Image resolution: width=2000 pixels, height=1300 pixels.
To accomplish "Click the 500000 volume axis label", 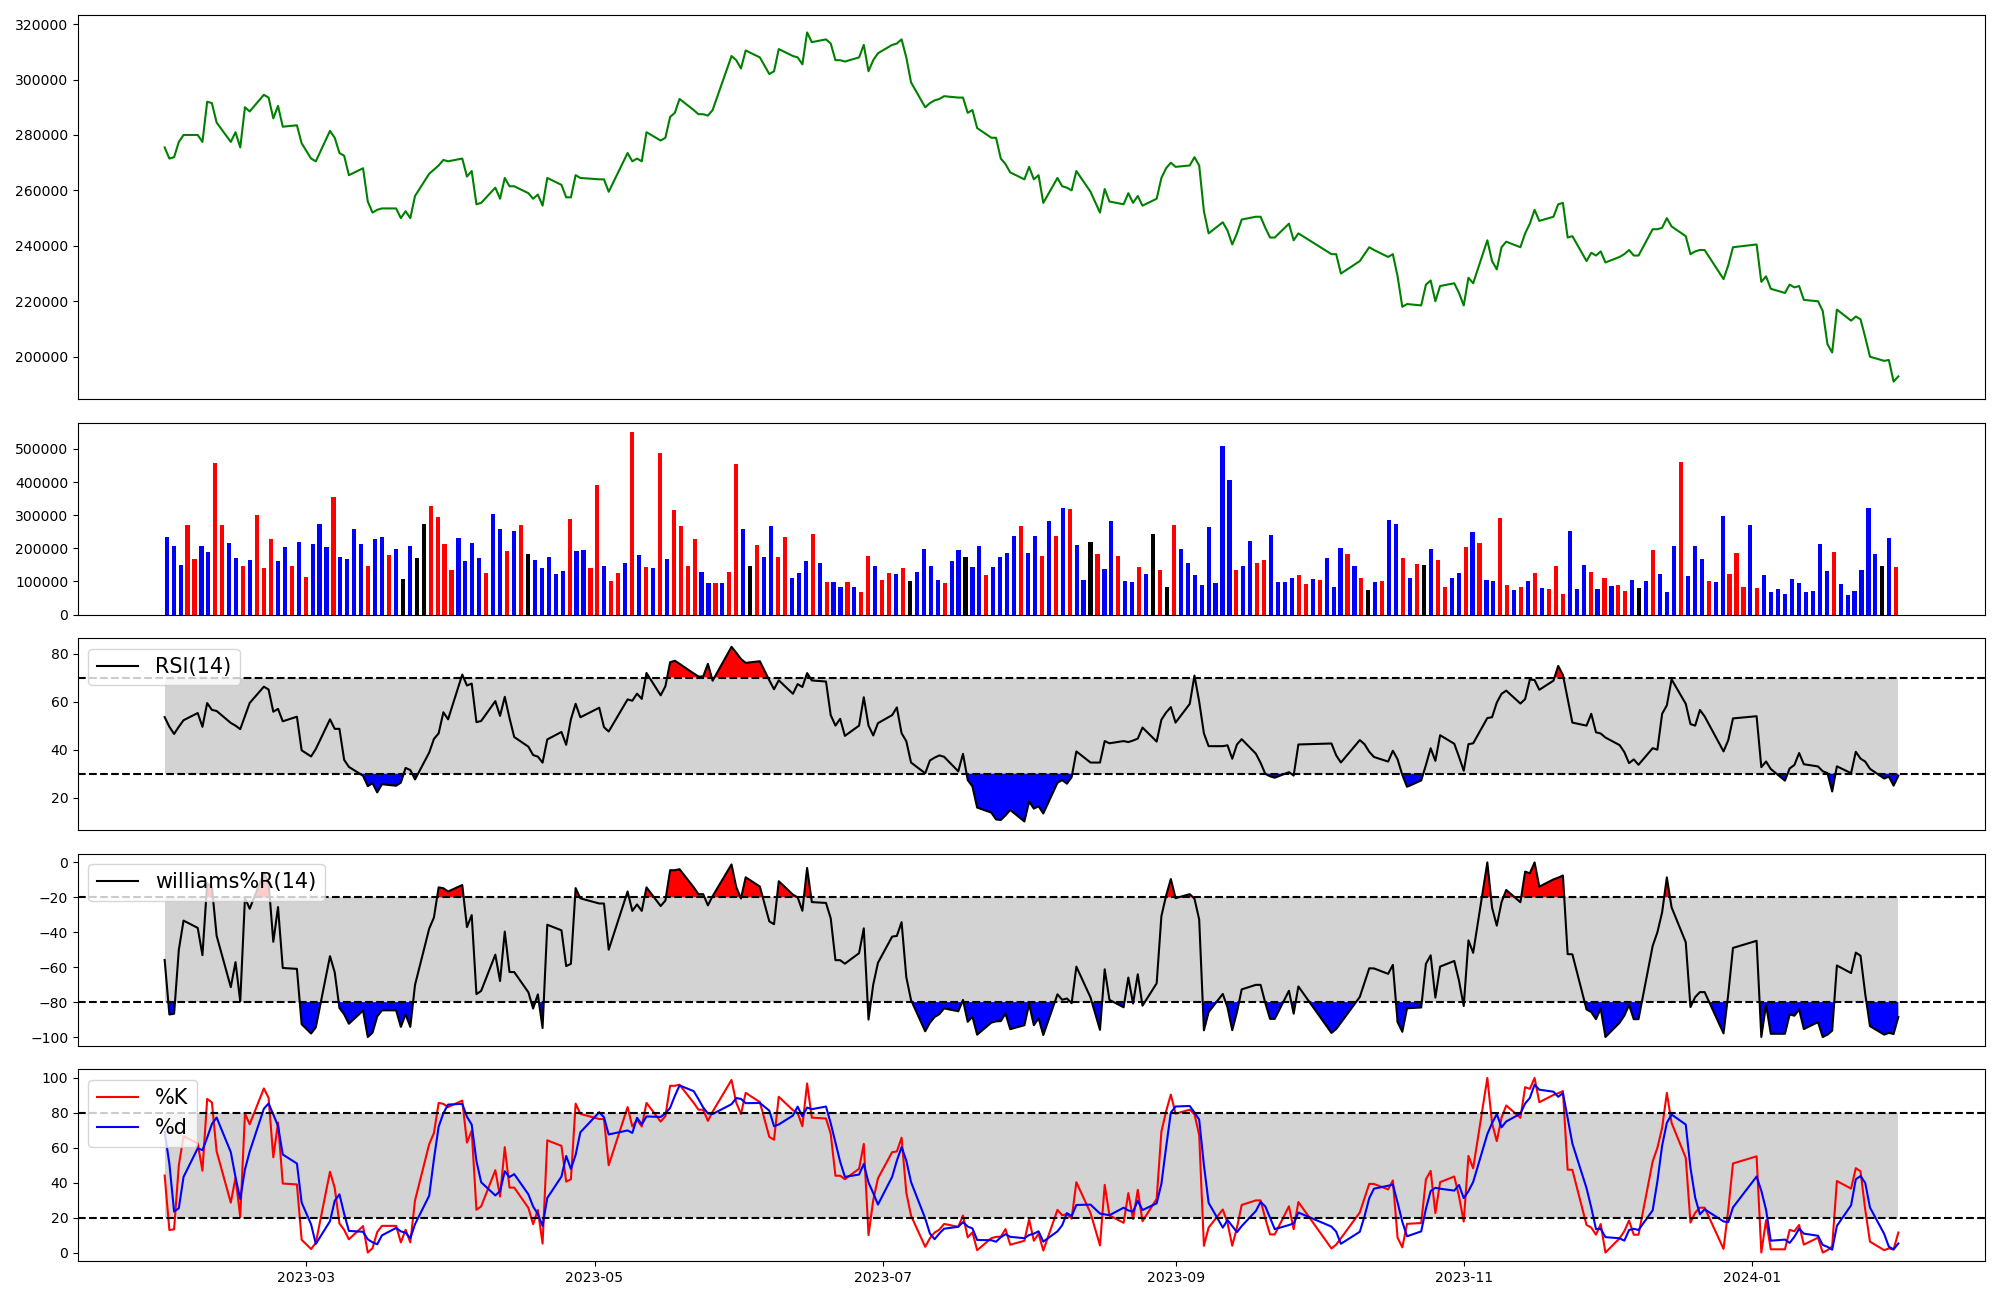I will pyautogui.click(x=41, y=449).
